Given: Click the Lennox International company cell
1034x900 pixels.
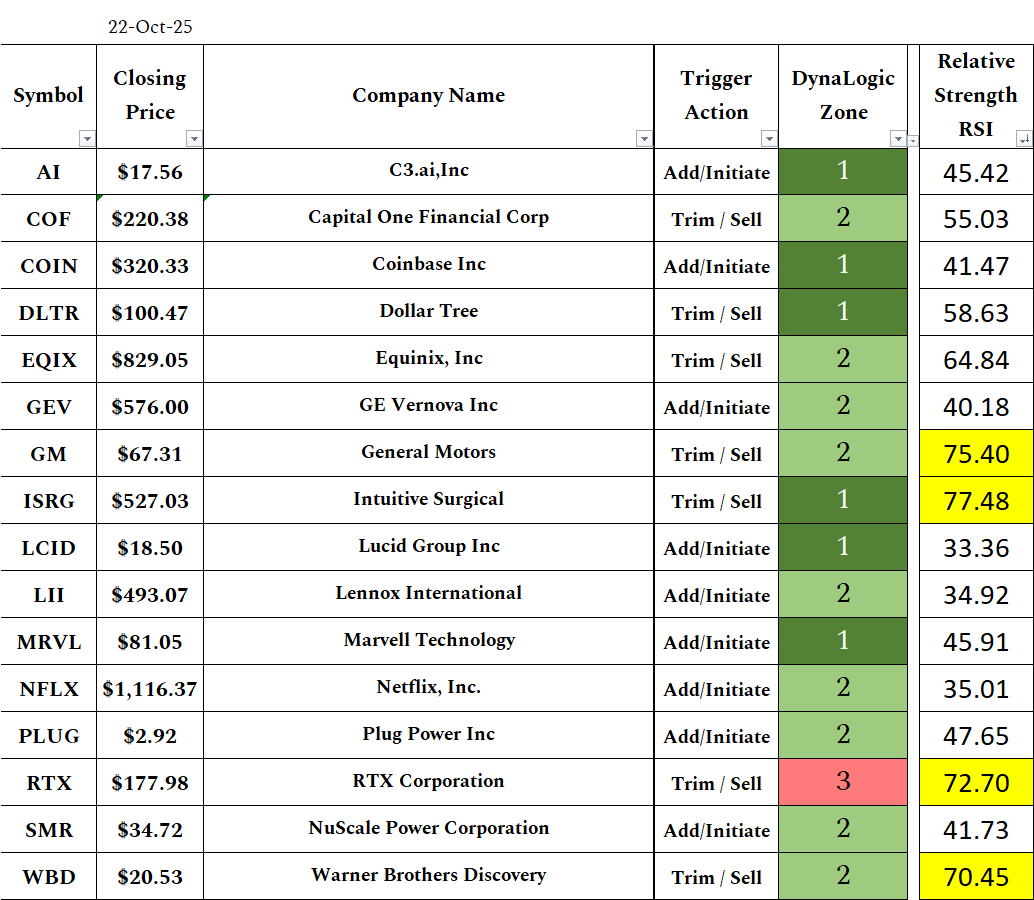Looking at the screenshot, I should tap(429, 593).
